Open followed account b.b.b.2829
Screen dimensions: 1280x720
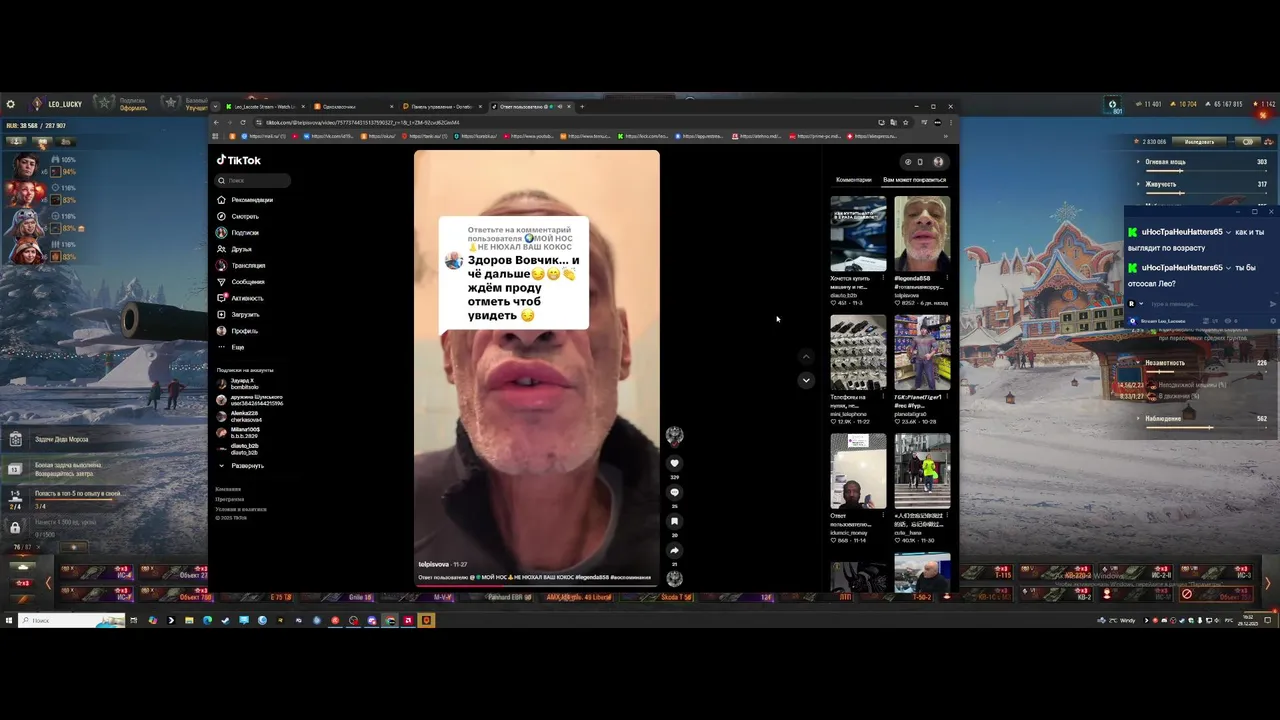tap(238, 433)
